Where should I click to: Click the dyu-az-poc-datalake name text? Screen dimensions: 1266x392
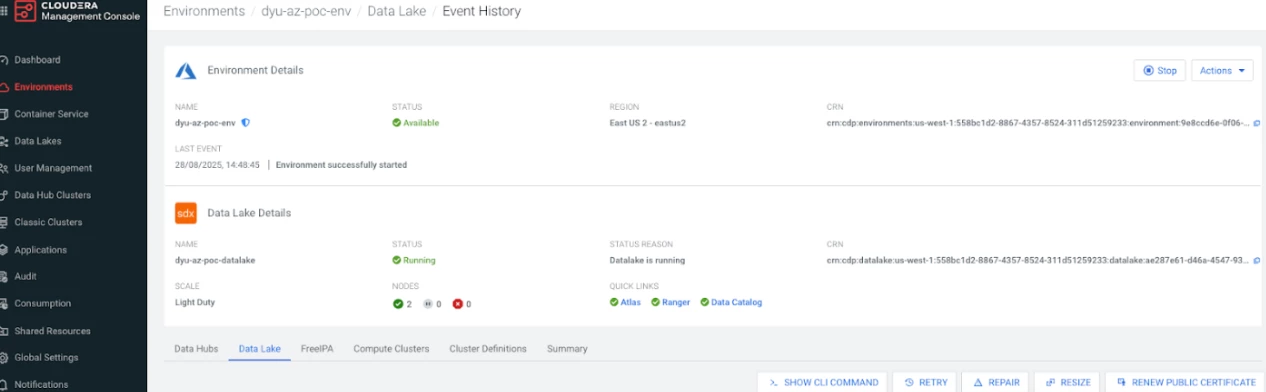215,260
